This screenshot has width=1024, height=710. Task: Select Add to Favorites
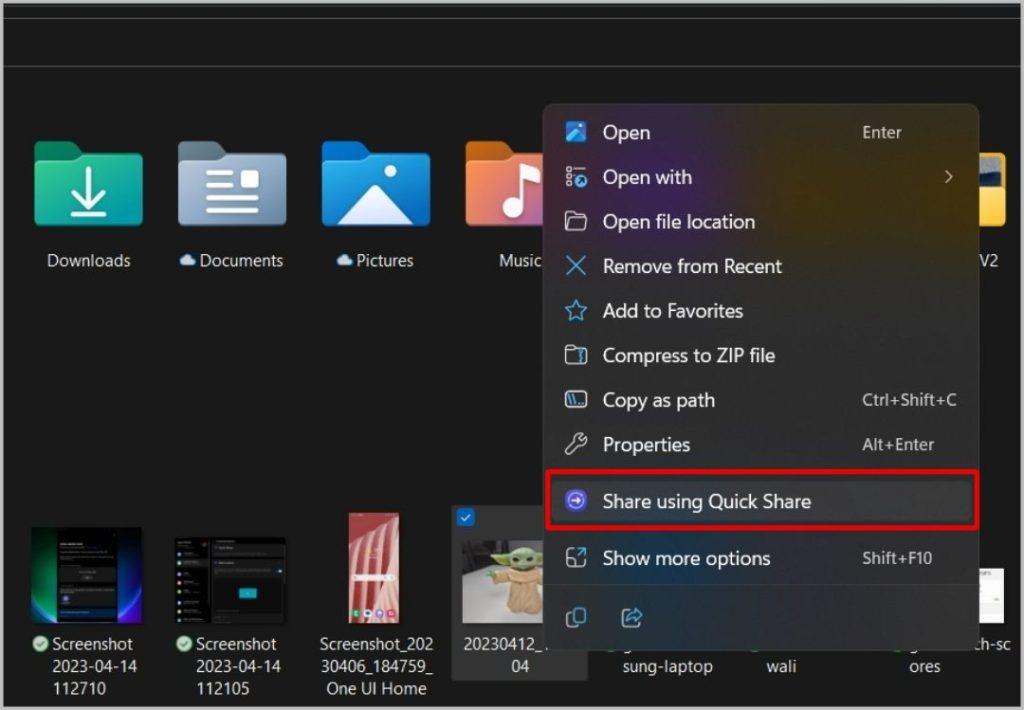[760, 310]
